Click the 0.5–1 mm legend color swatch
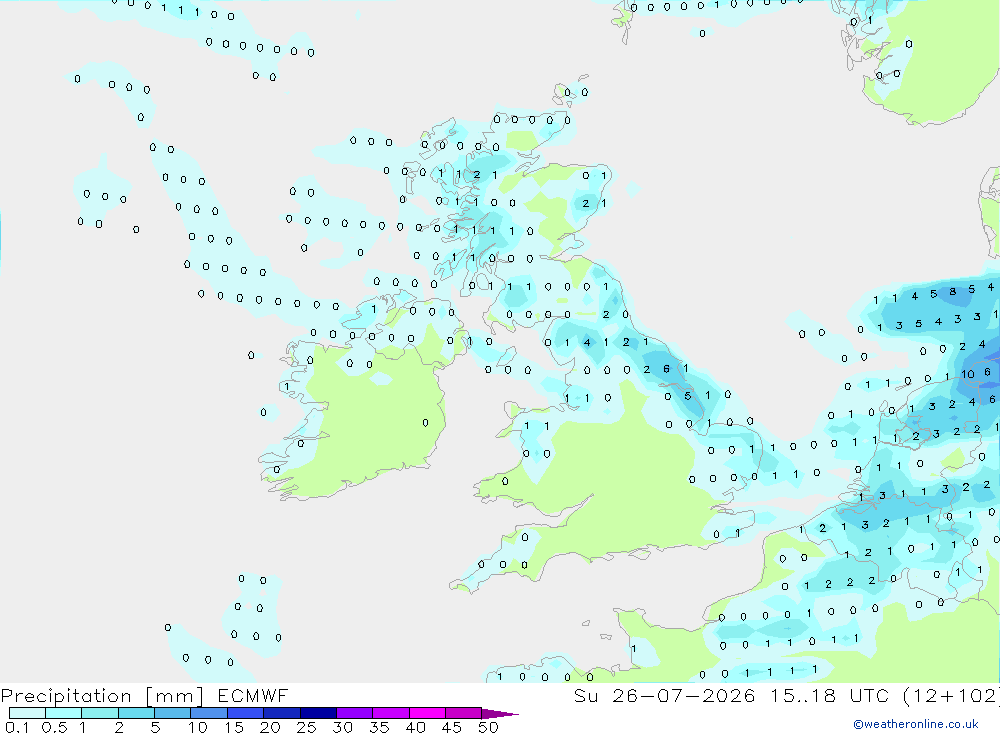1000x733 pixels. (63, 713)
